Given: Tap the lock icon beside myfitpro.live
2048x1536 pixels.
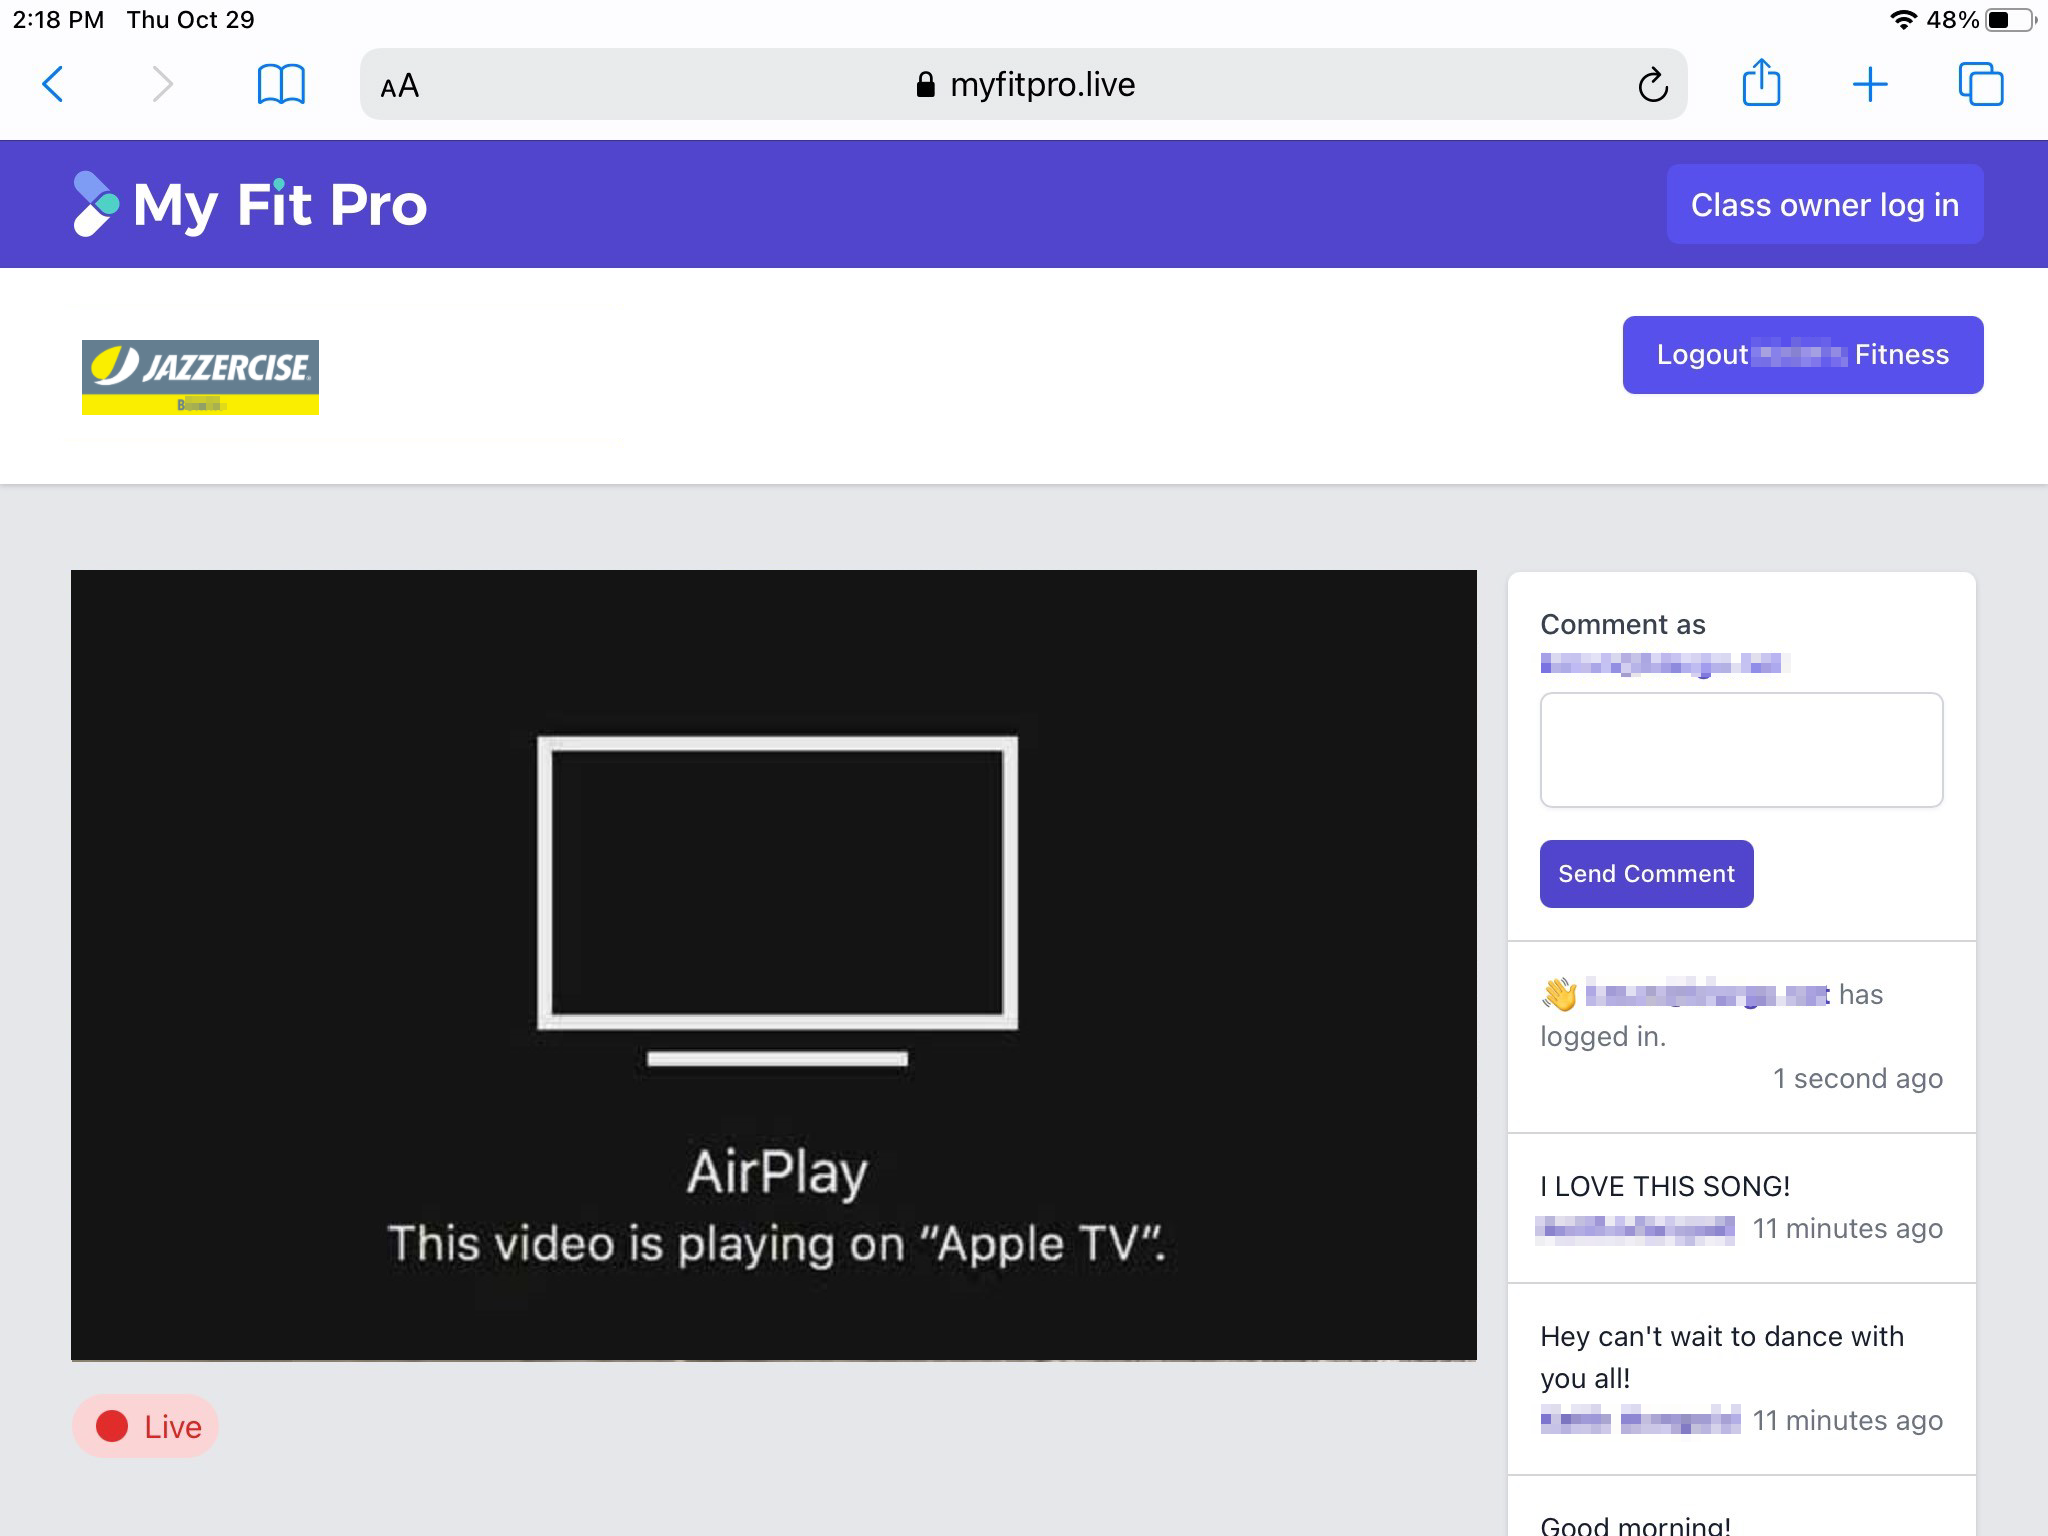Looking at the screenshot, I should 925,85.
